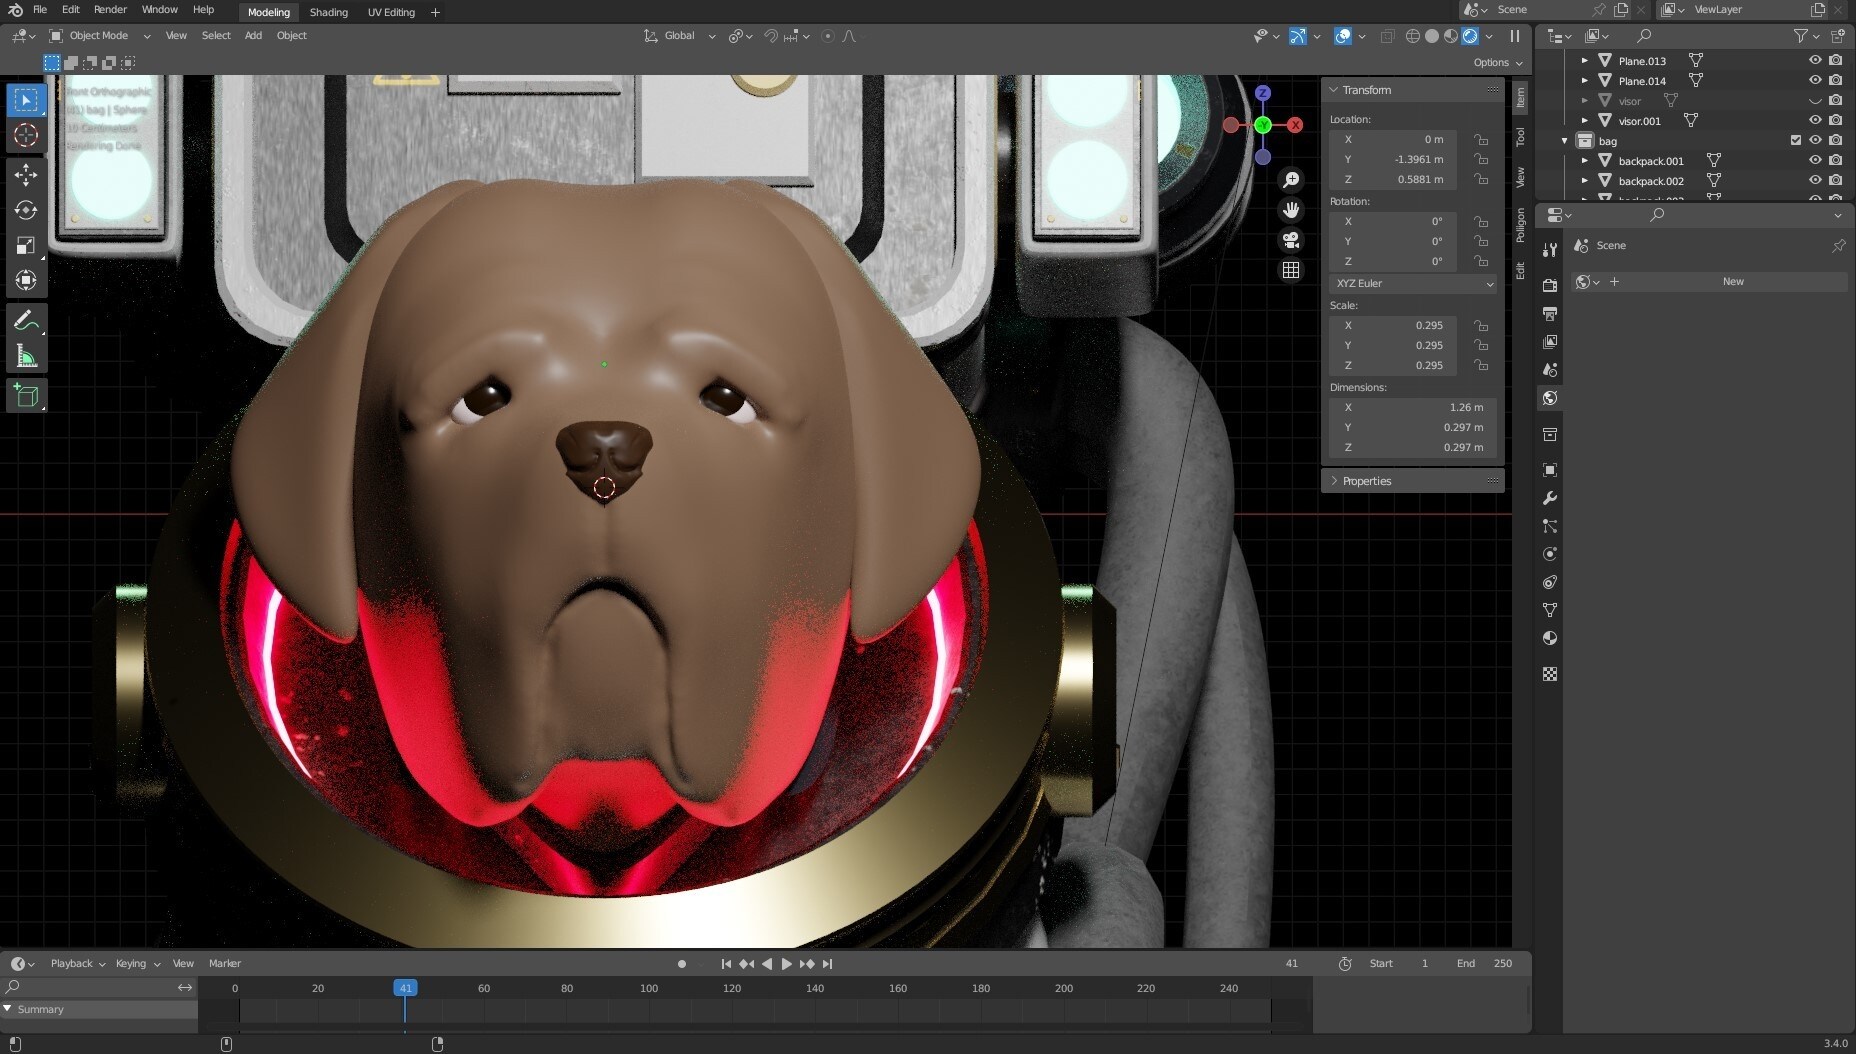Screen dimensions: 1856x1054
Task: Select the Select Box tool
Action: point(26,100)
